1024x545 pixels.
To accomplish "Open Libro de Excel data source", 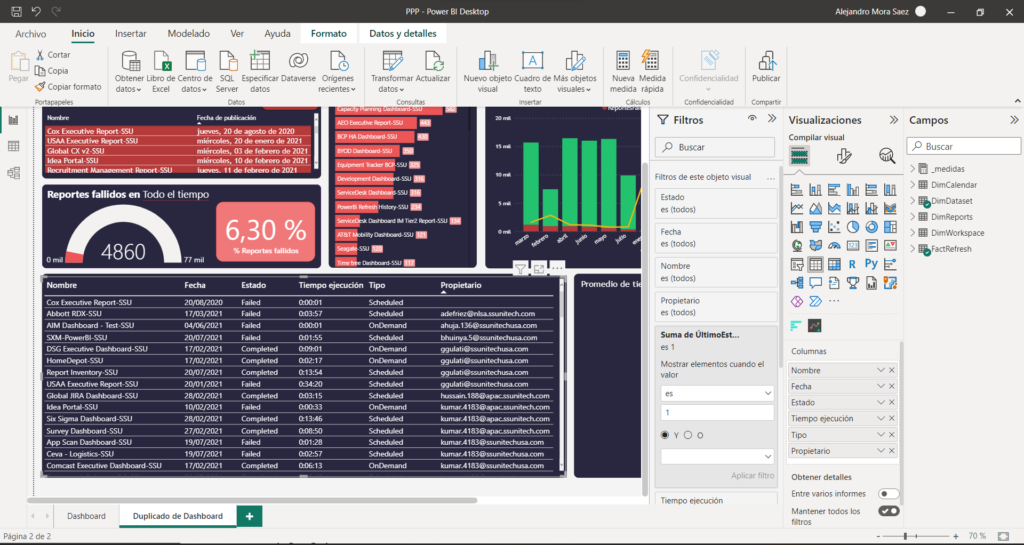I will 161,61.
